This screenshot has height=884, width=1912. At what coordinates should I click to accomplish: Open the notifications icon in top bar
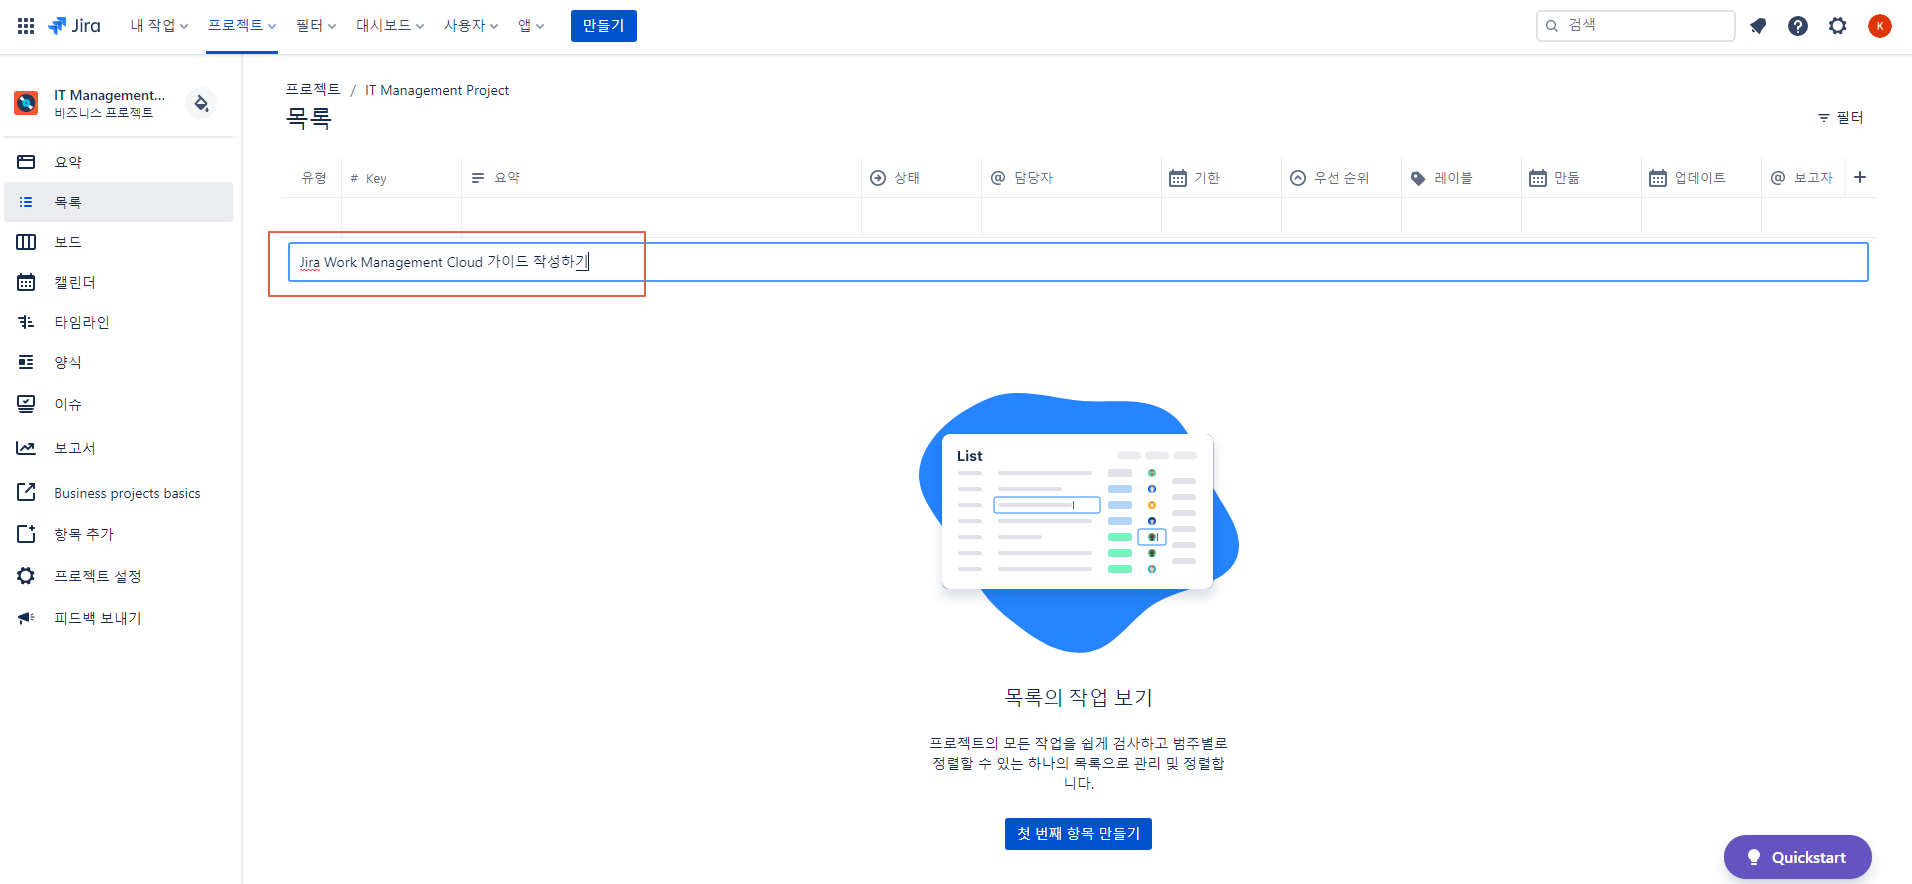1758,26
